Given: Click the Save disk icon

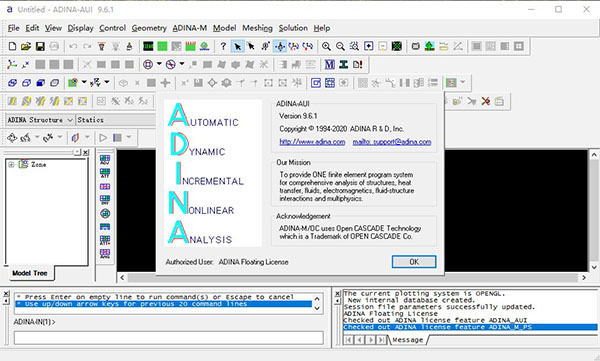Looking at the screenshot, I should [x=40, y=46].
